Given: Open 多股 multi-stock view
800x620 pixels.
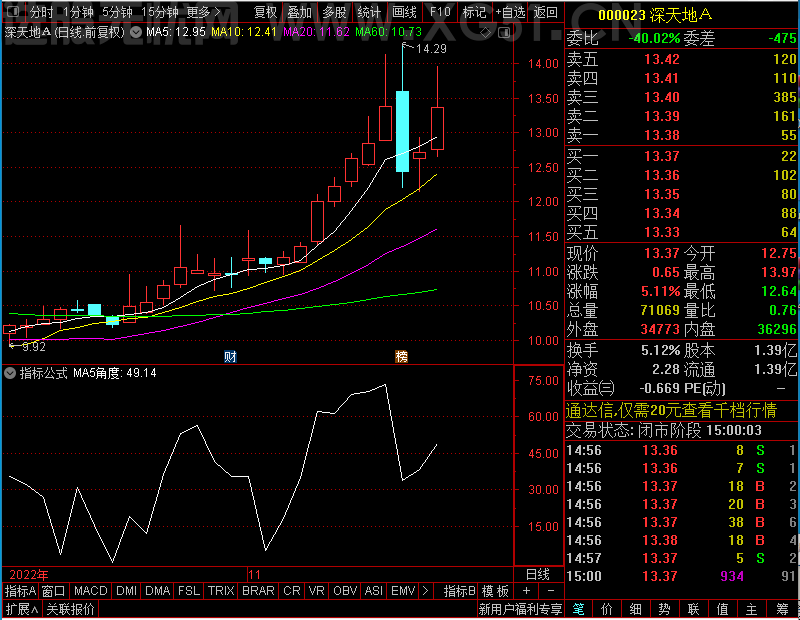Looking at the screenshot, I should click(335, 12).
